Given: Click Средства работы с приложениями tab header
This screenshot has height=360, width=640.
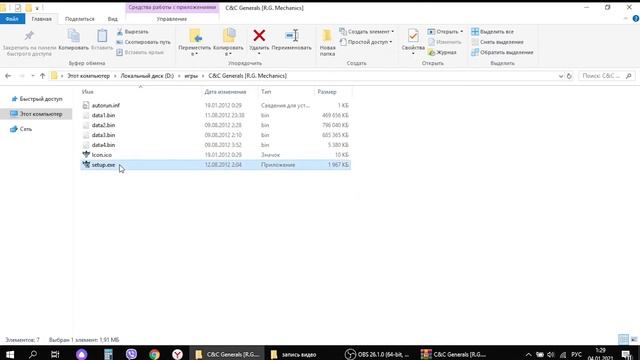Looking at the screenshot, I should pos(172,7).
